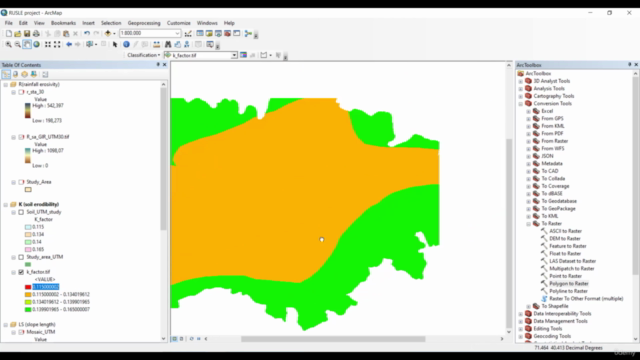Open the Selection menu
The width and height of the screenshot is (640, 360).
coord(111,23)
